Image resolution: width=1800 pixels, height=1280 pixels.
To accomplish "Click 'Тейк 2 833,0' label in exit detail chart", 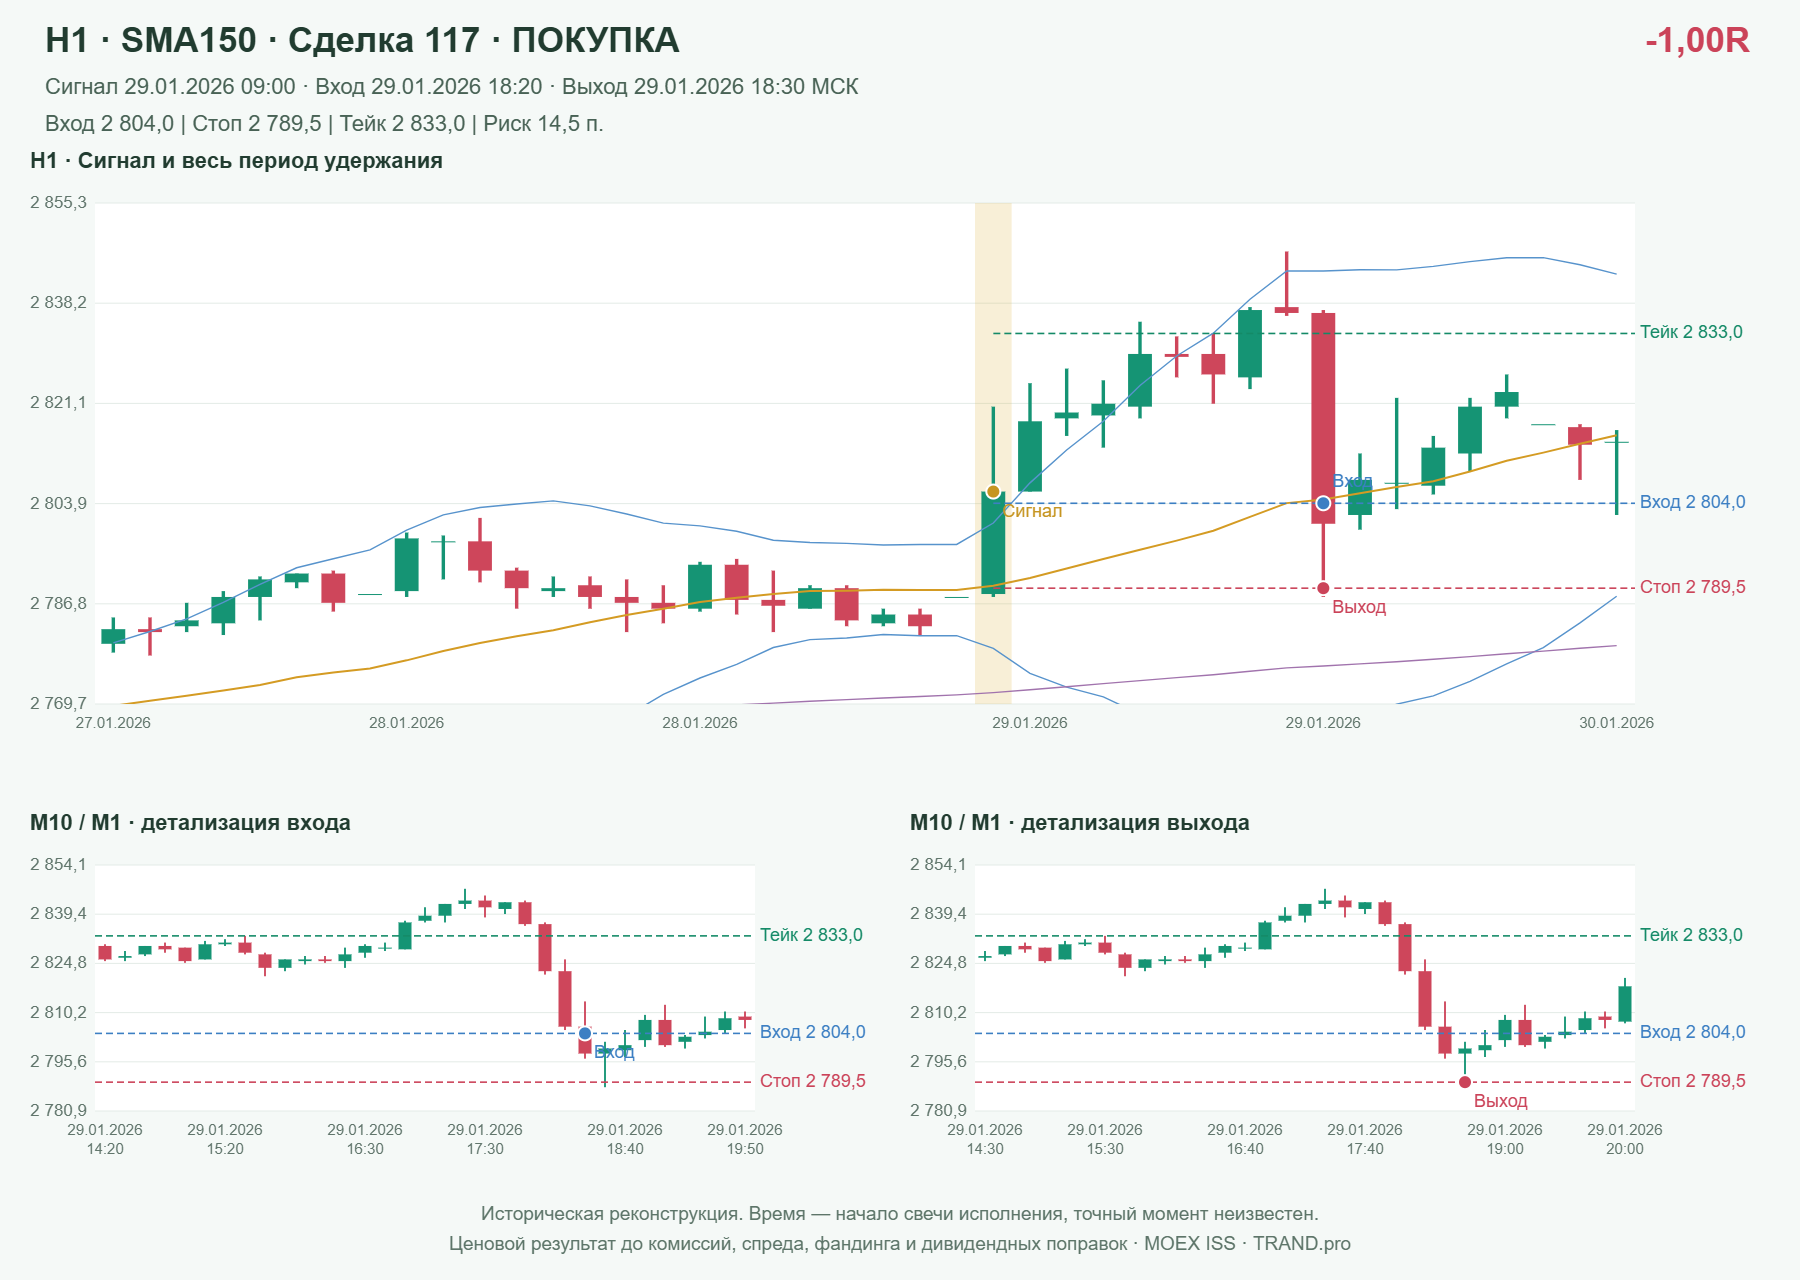I will [x=1691, y=935].
